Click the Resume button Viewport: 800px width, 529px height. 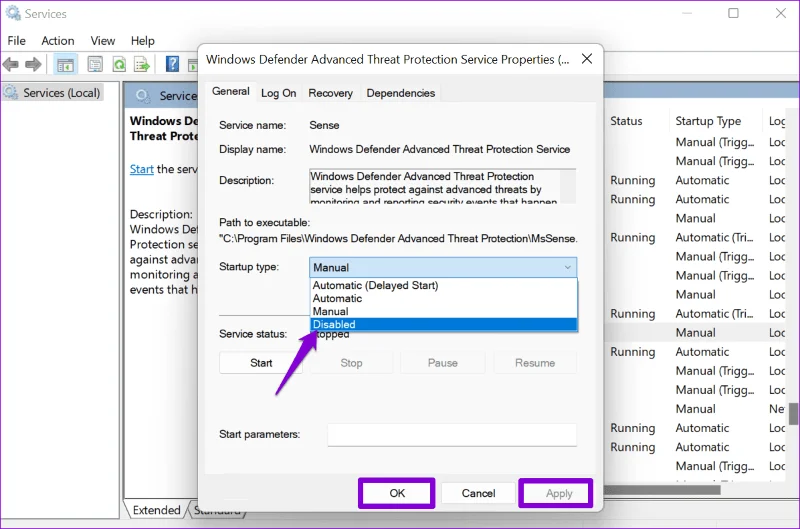(x=535, y=363)
